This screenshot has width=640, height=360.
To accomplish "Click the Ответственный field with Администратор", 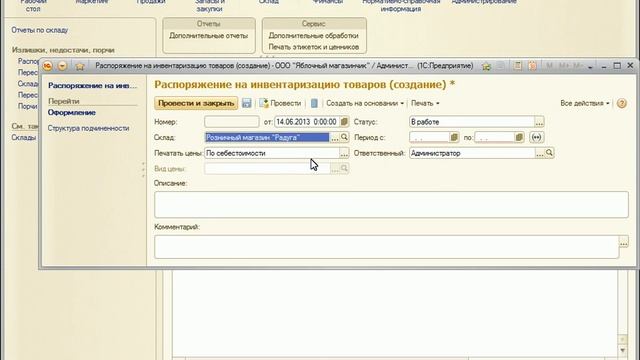I will pos(472,153).
